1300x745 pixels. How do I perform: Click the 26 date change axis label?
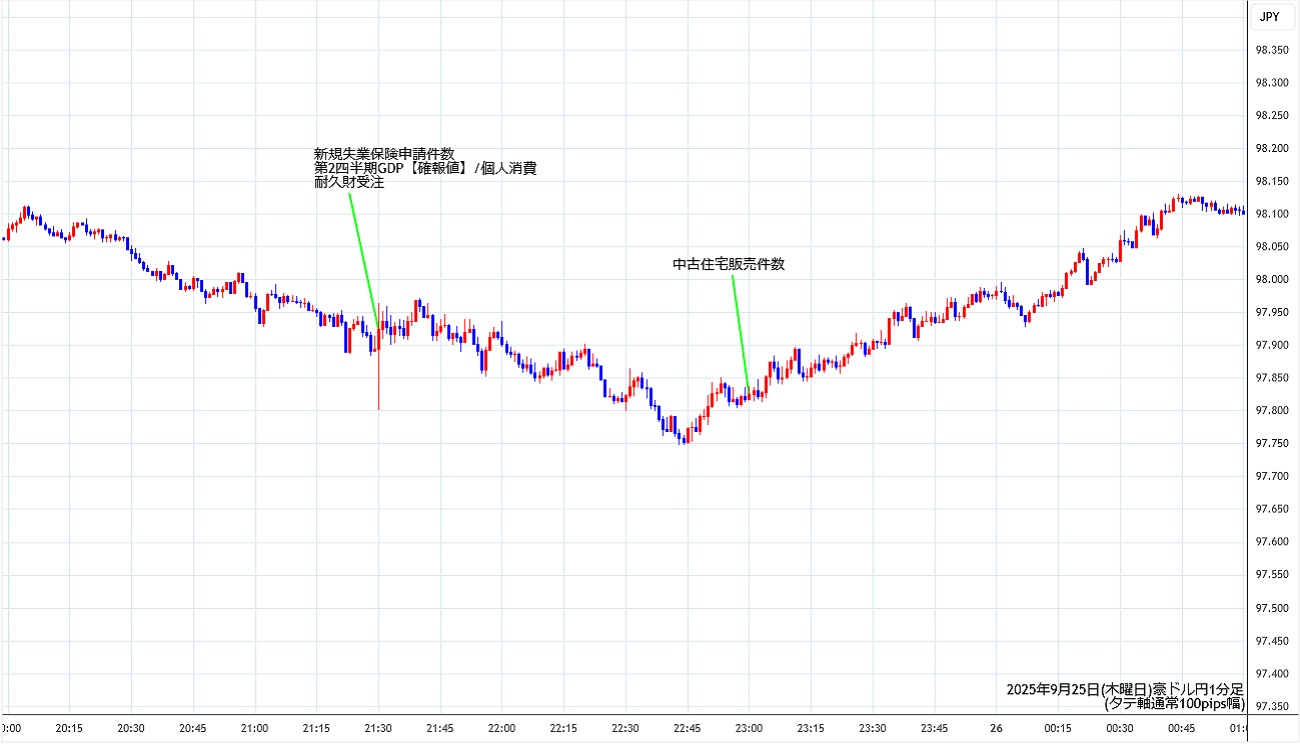pyautogui.click(x=996, y=729)
